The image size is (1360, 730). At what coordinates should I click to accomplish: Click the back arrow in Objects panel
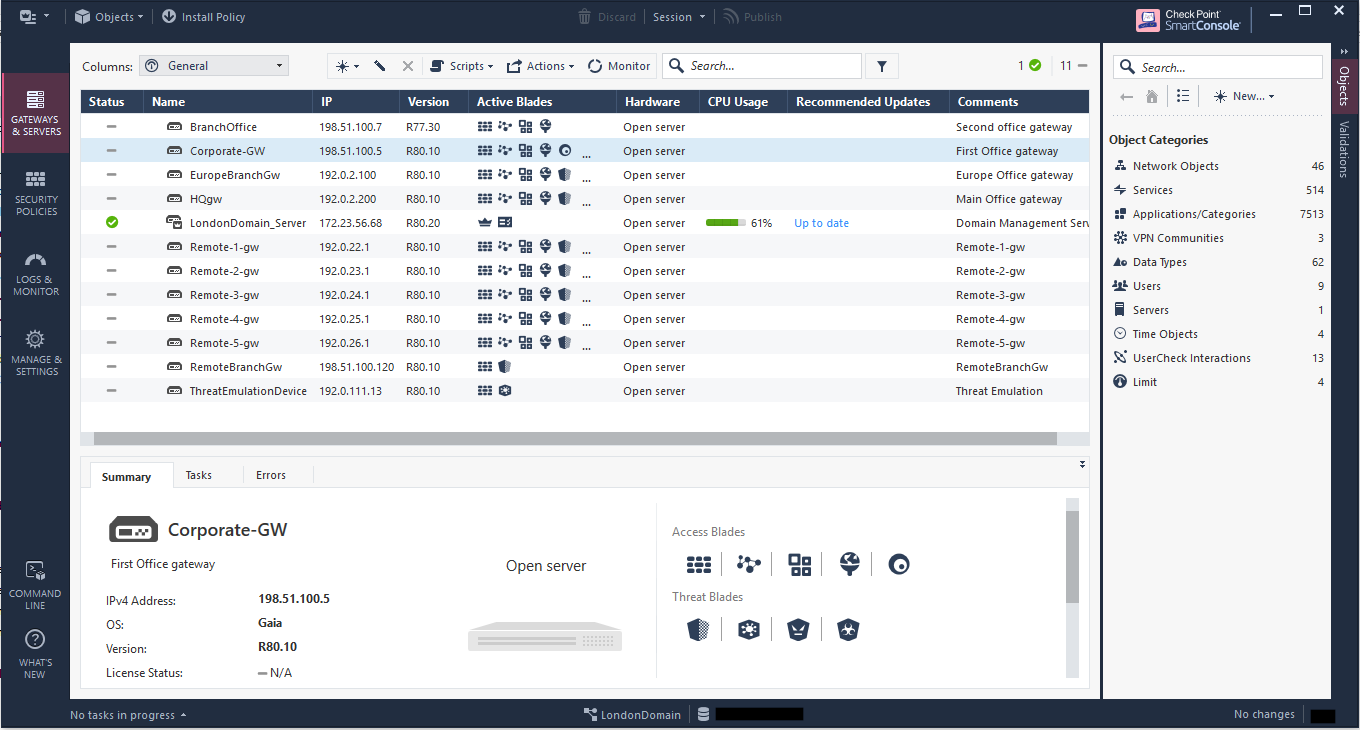[1127, 96]
